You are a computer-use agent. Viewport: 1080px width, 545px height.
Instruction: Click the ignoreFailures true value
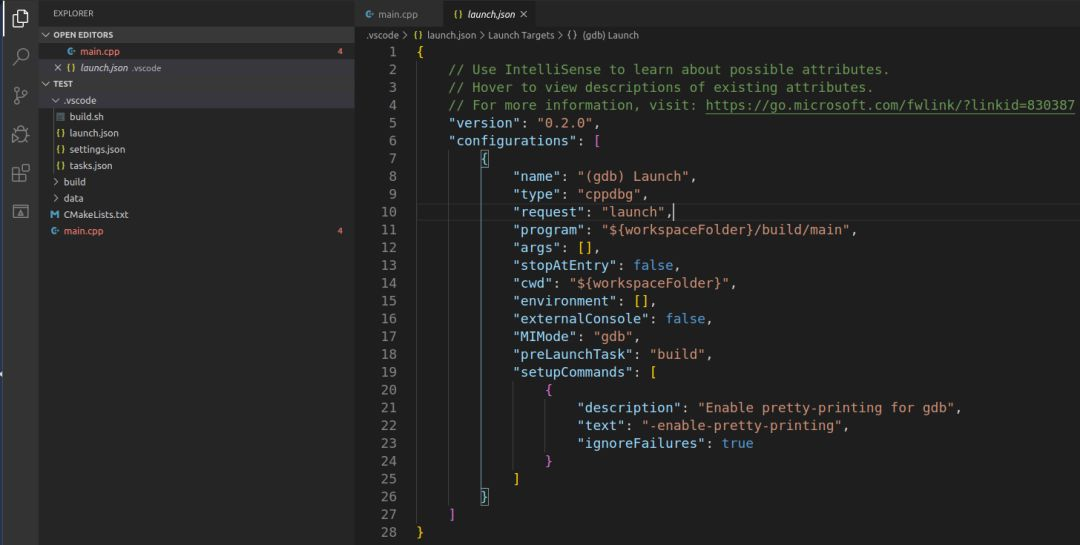(738, 443)
